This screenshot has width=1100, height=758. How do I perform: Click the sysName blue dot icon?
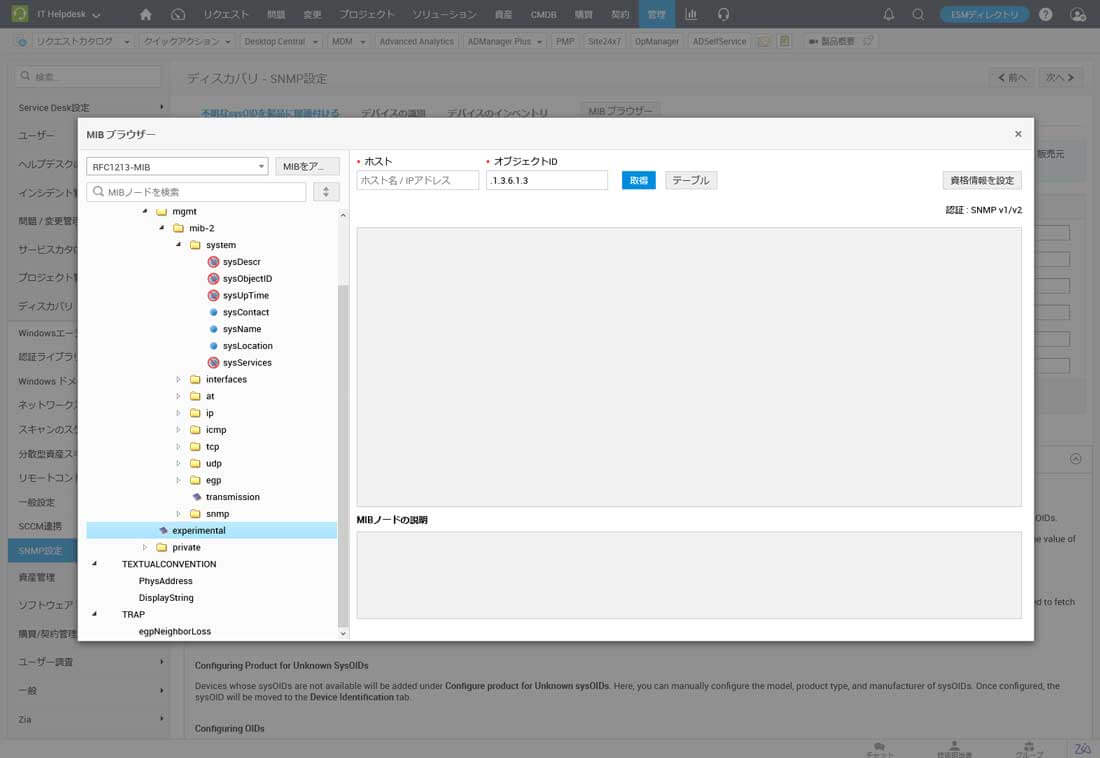(x=213, y=329)
